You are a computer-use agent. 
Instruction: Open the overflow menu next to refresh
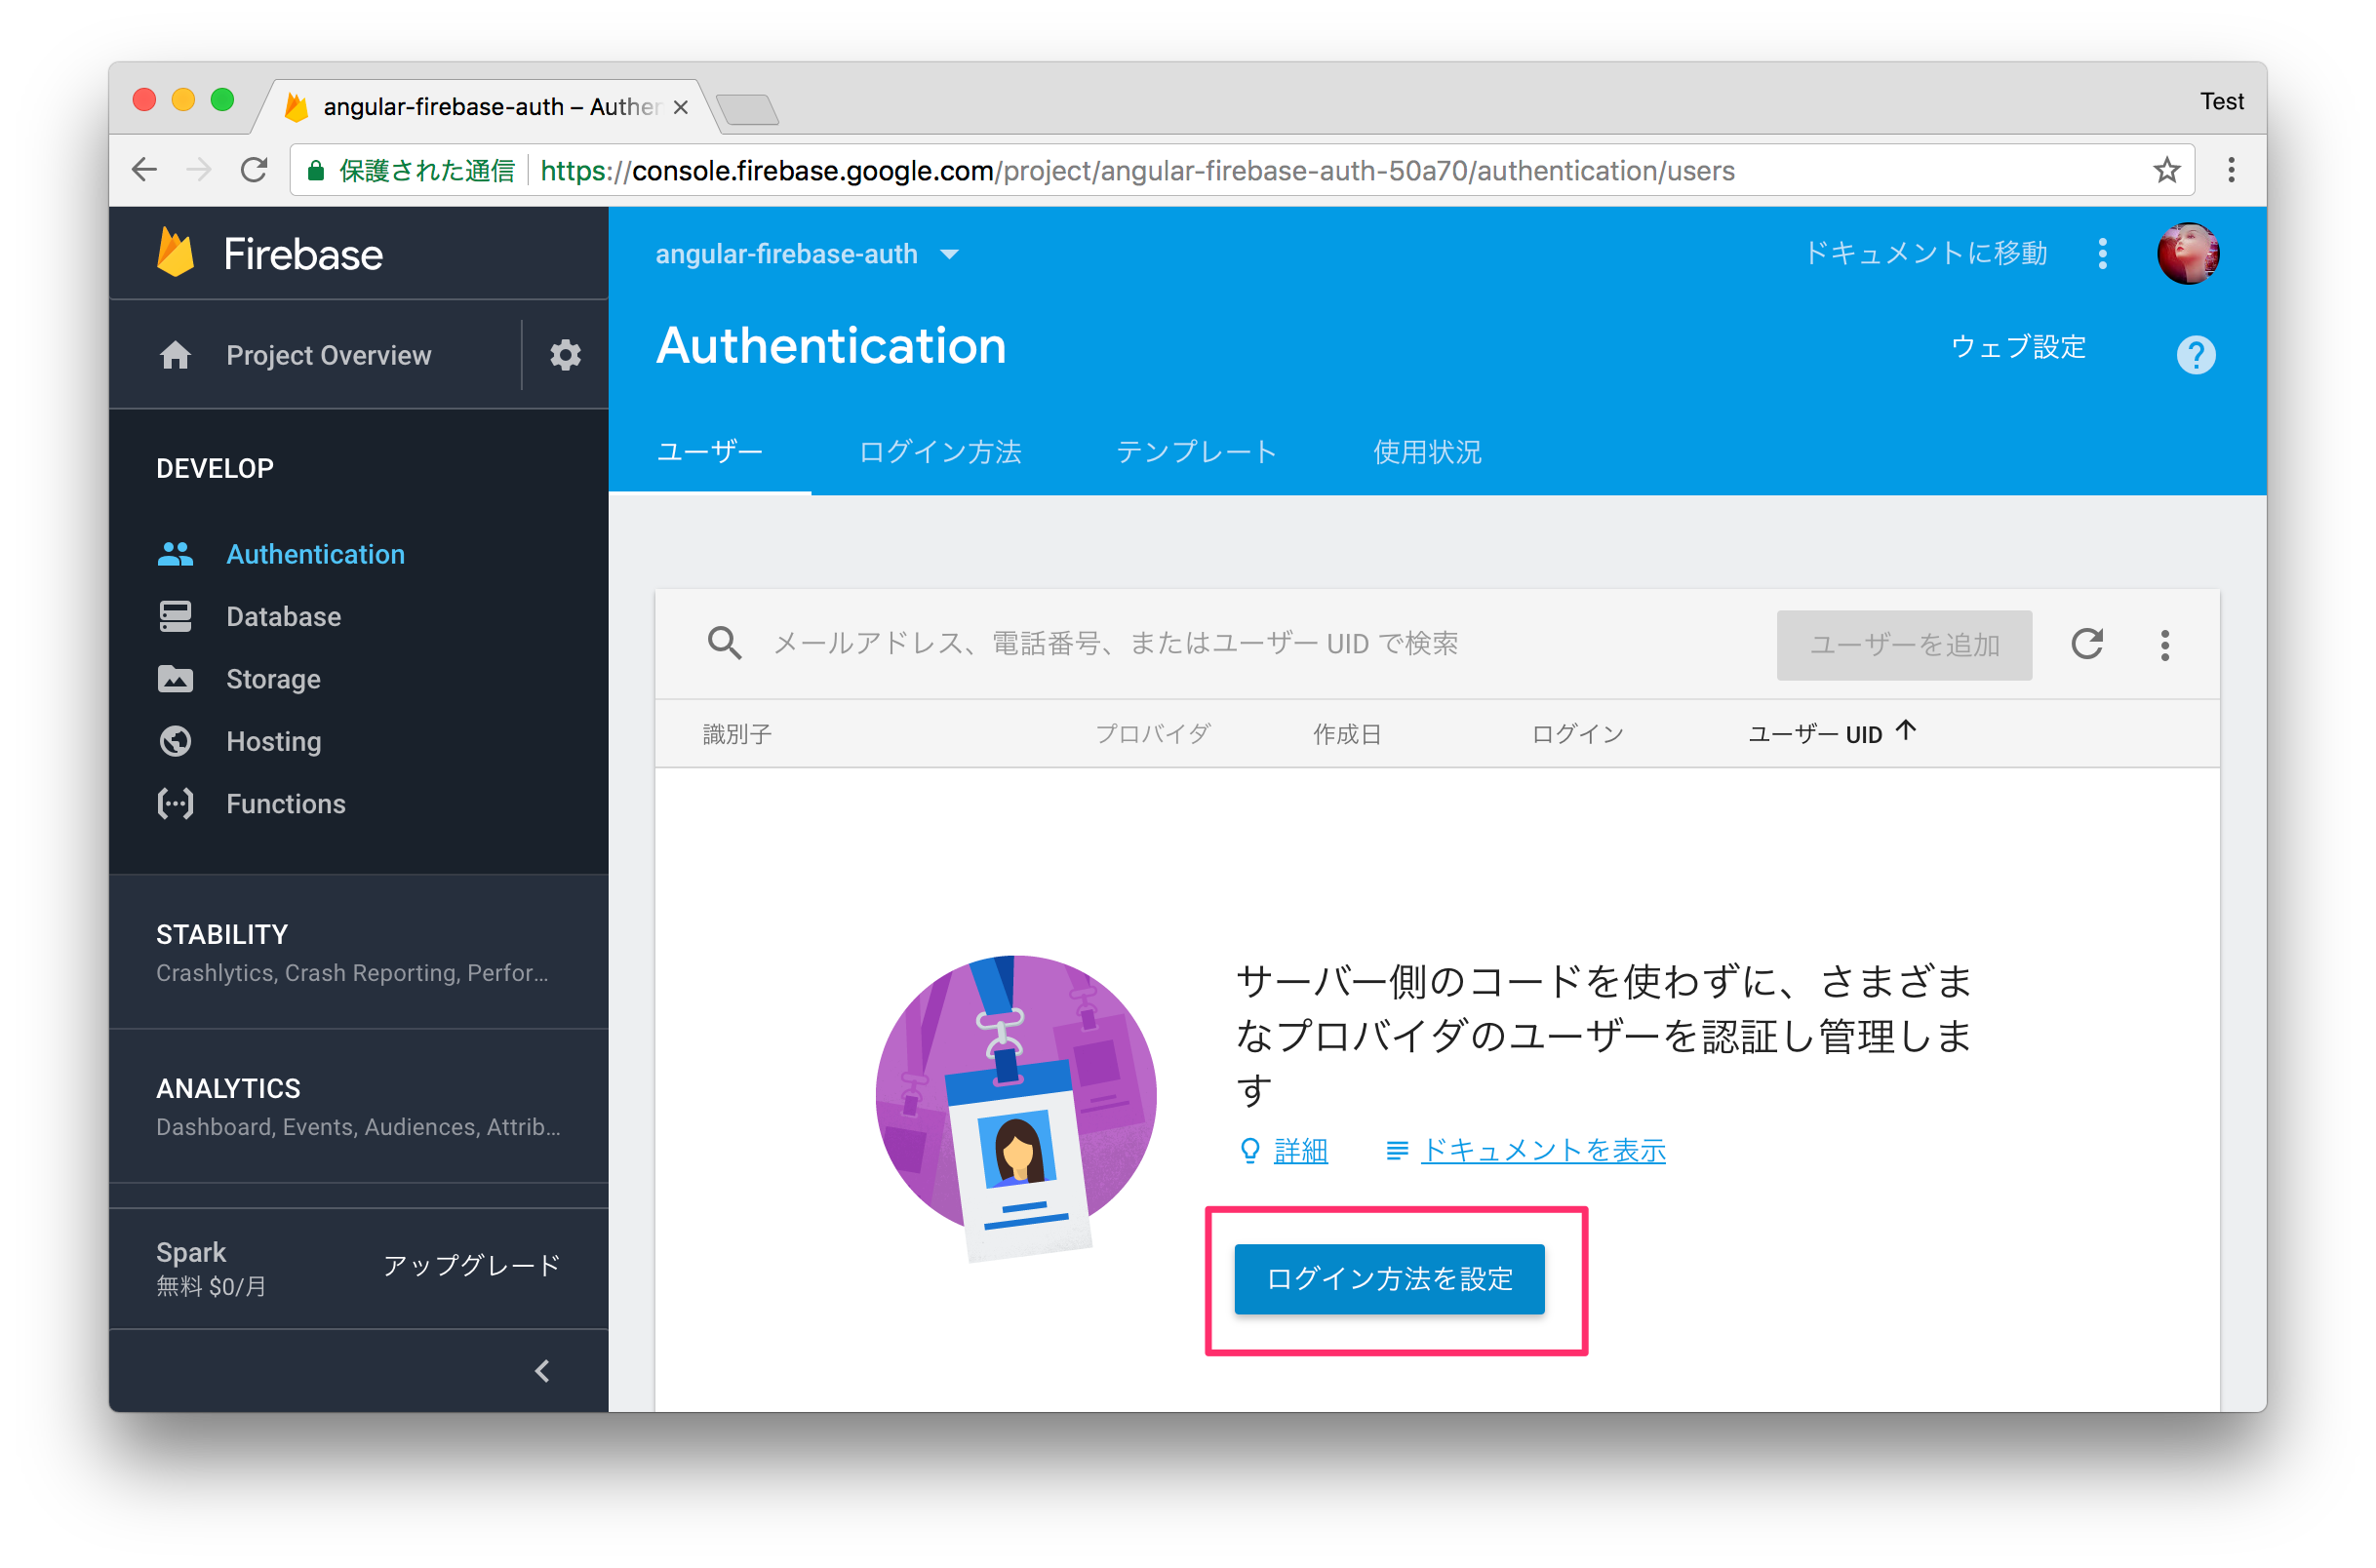(x=2166, y=644)
